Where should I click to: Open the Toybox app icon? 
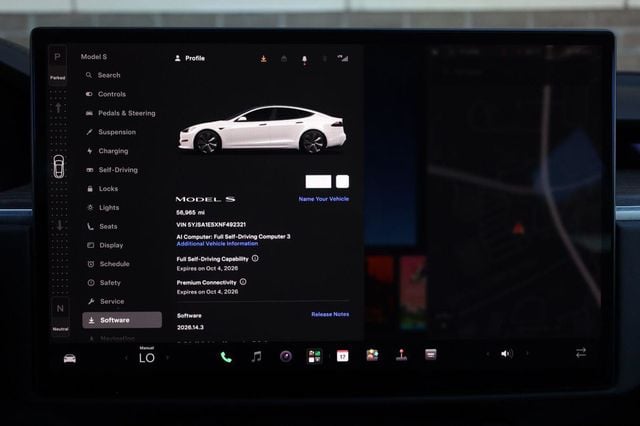pyautogui.click(x=372, y=355)
